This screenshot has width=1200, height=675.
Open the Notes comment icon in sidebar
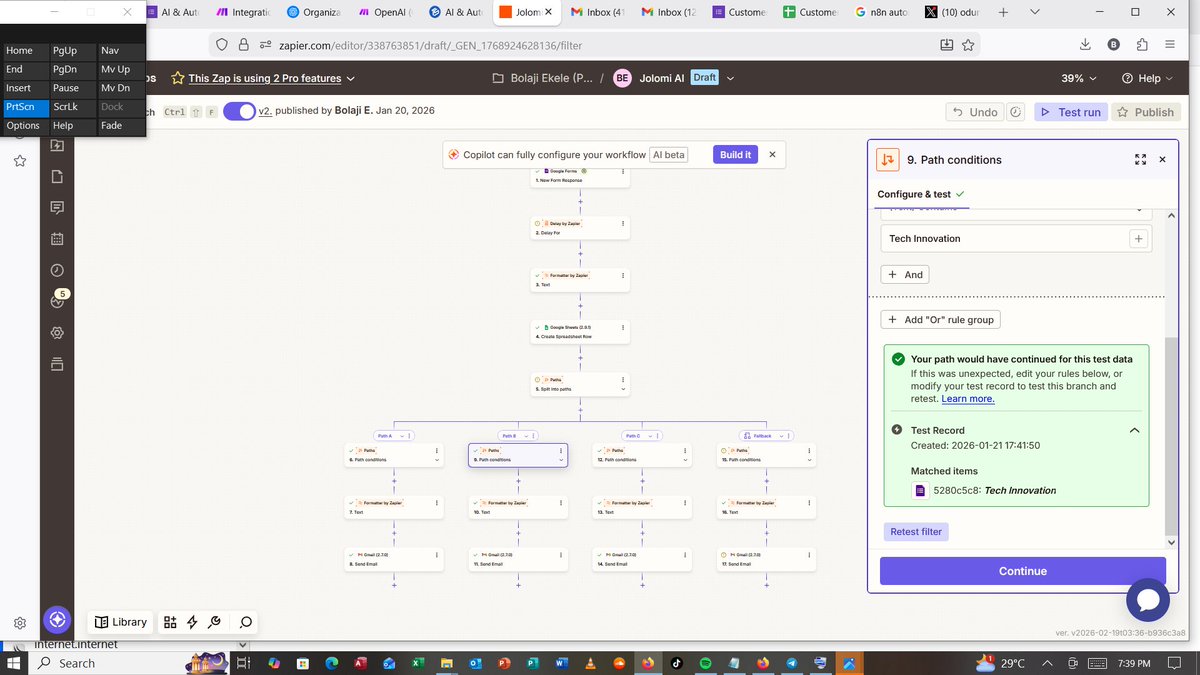57,208
